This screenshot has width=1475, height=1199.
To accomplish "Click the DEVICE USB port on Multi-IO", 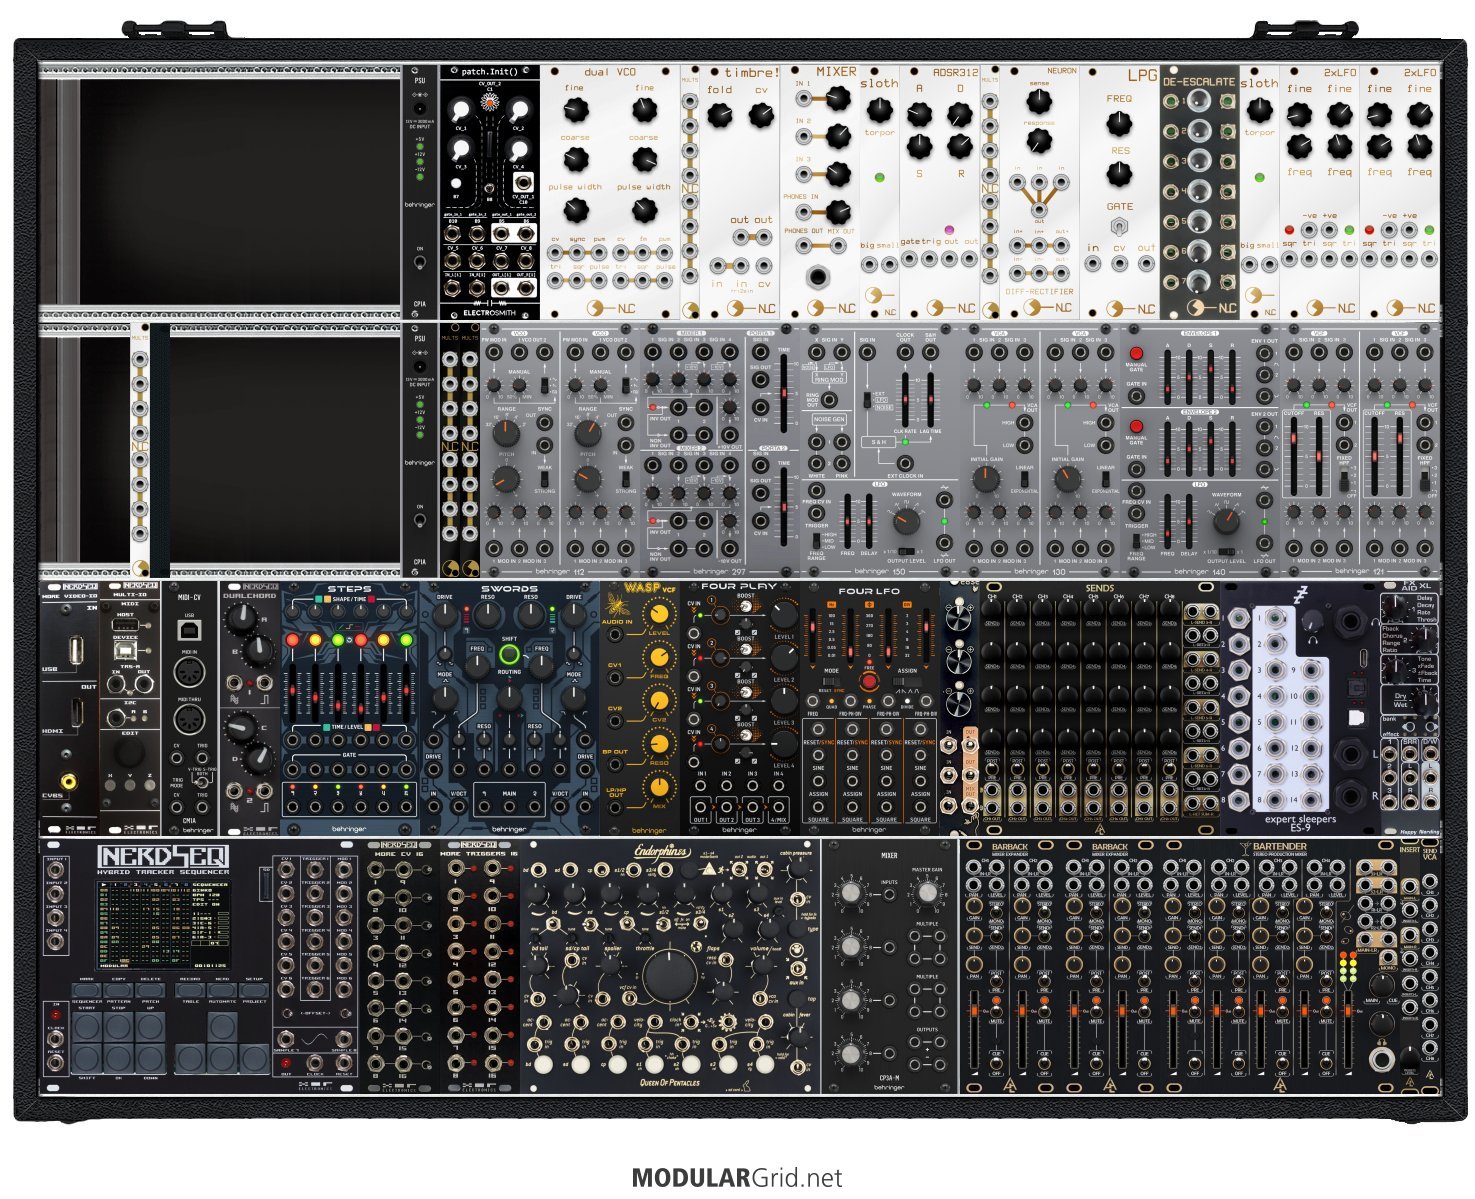I will tap(126, 651).
